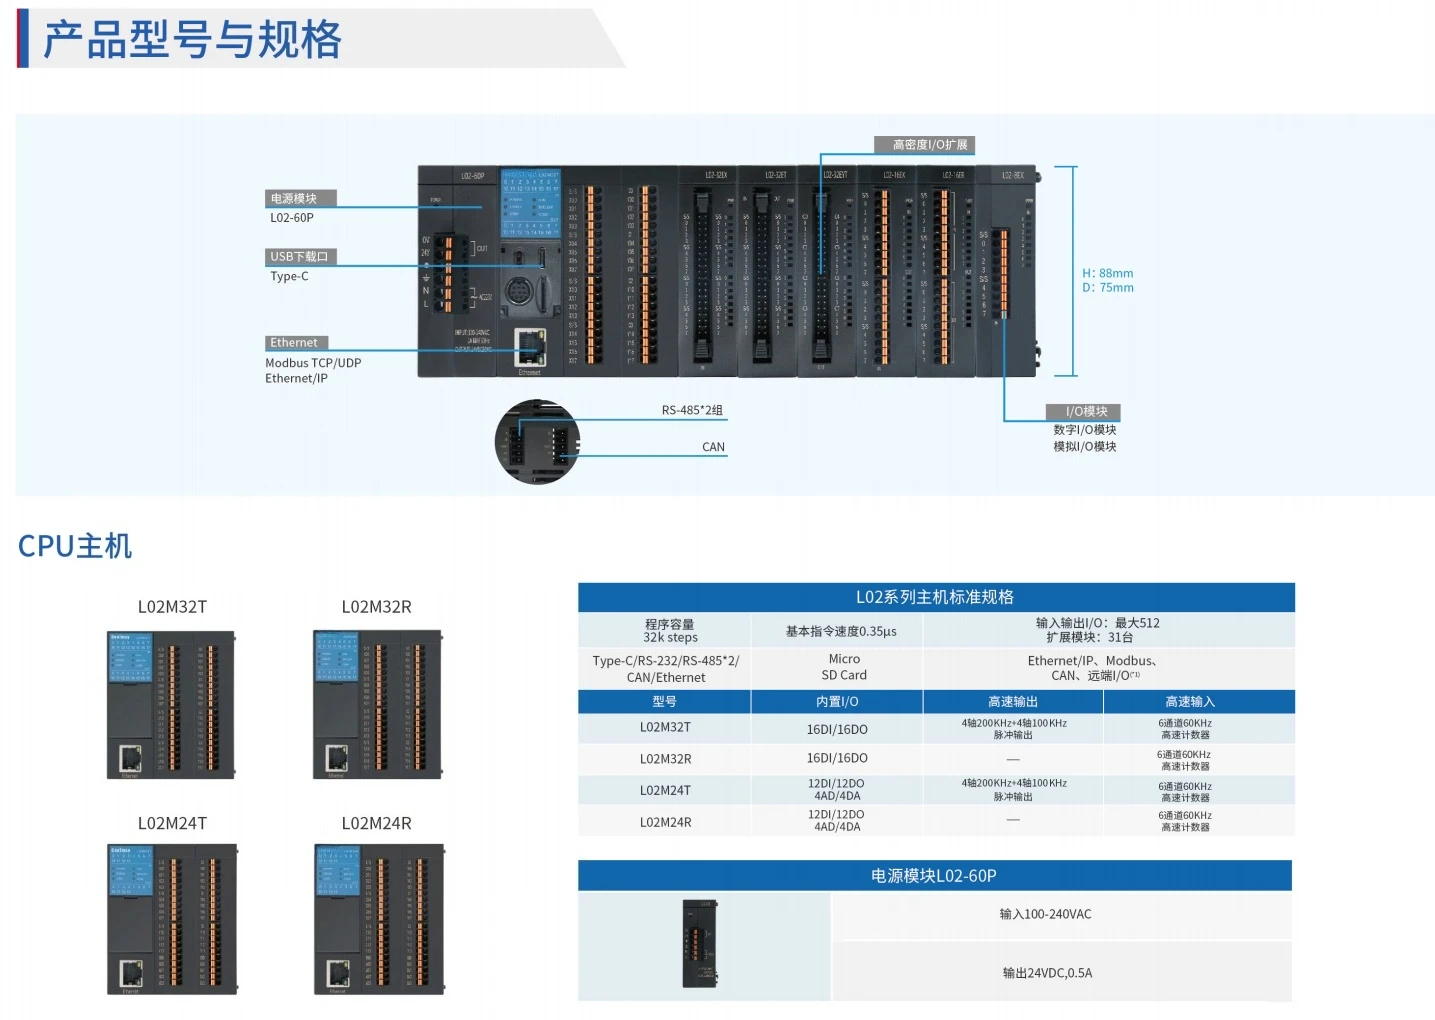Image resolution: width=1435 pixels, height=1020 pixels.
Task: Click the 电源模块L02-60P section header
Action: 935,875
